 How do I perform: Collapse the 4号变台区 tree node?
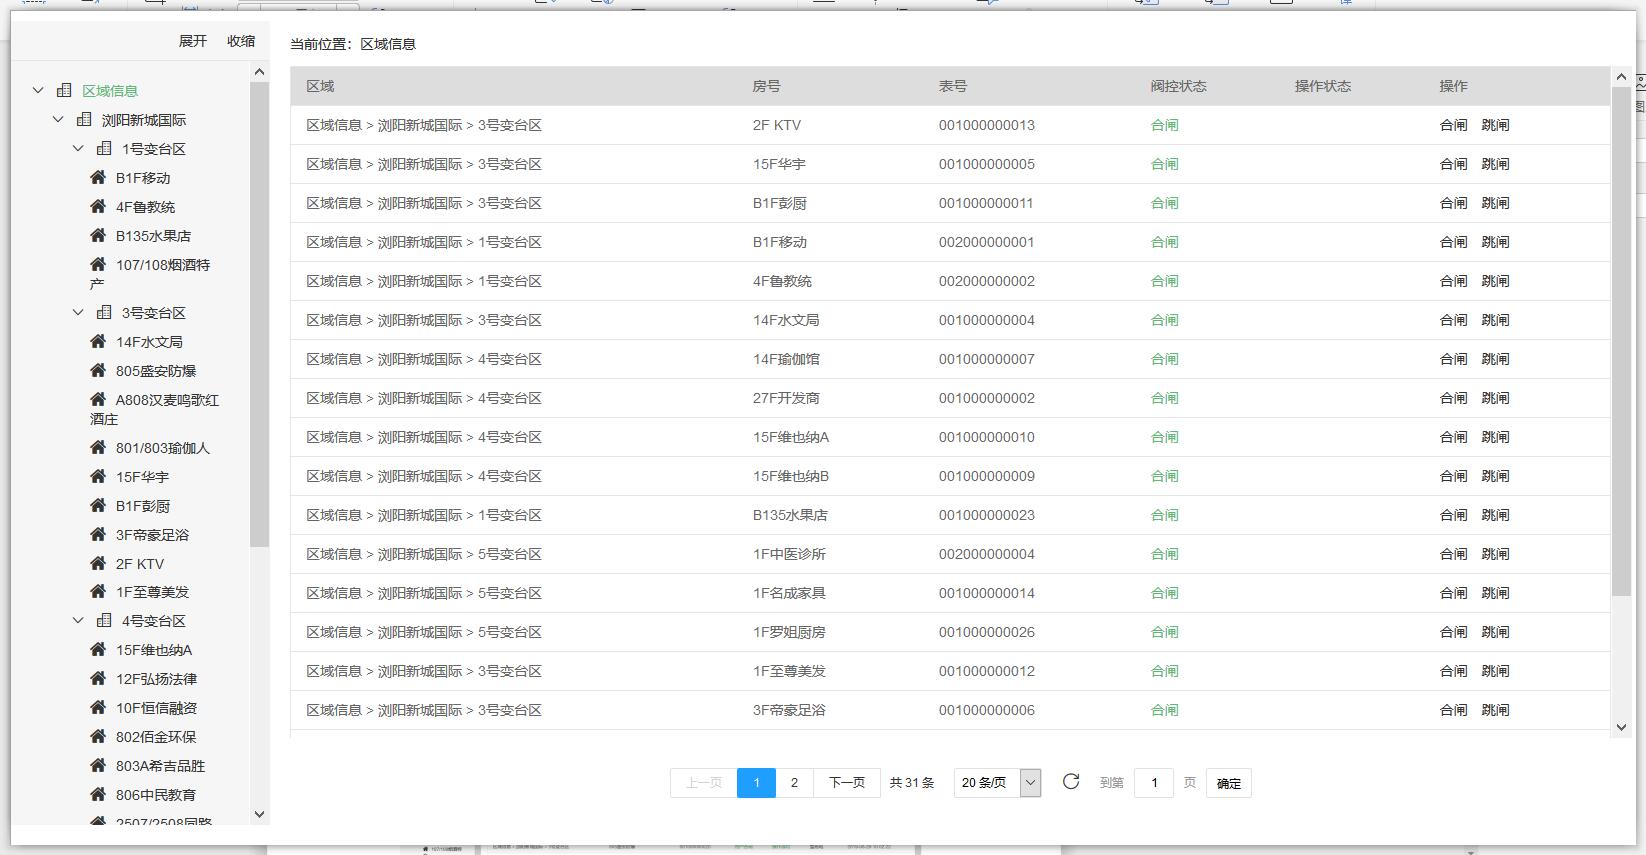[x=78, y=621]
